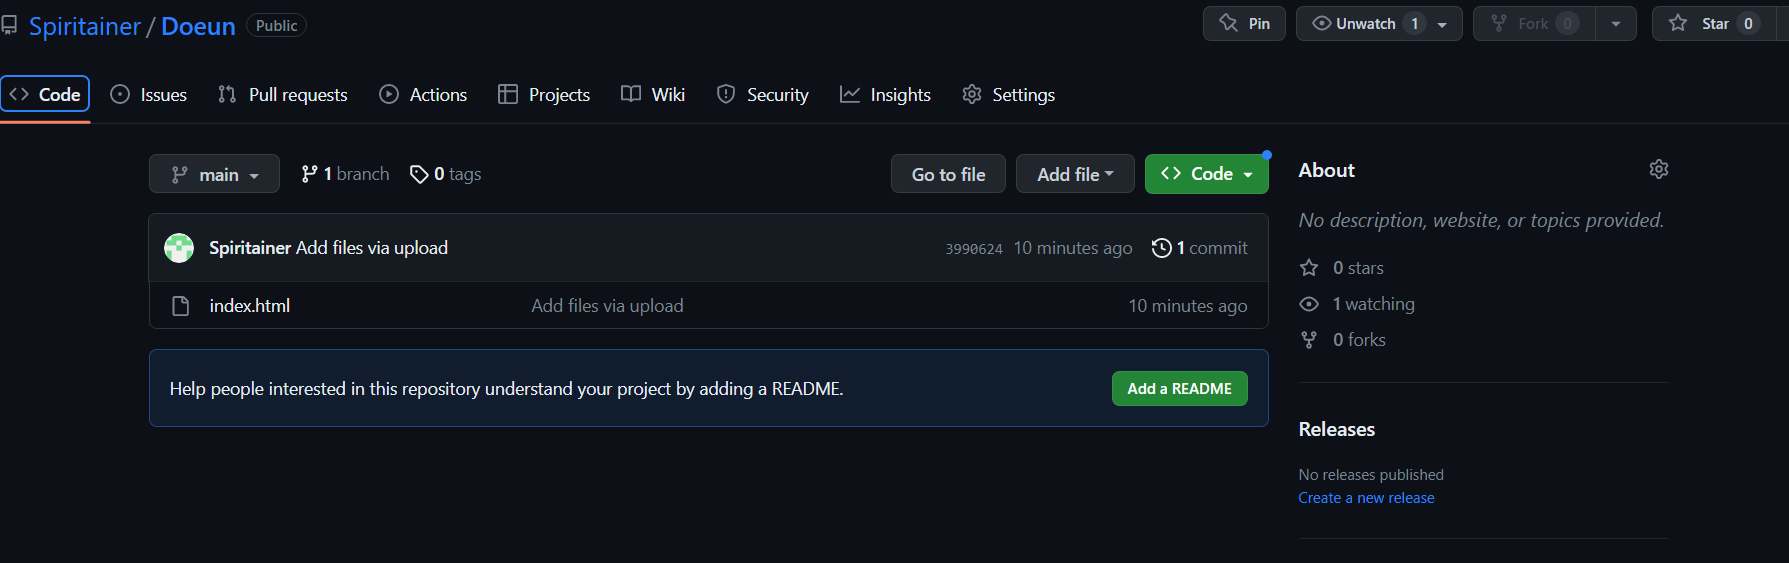Star the repository
This screenshot has height=563, width=1789.
pos(1714,24)
